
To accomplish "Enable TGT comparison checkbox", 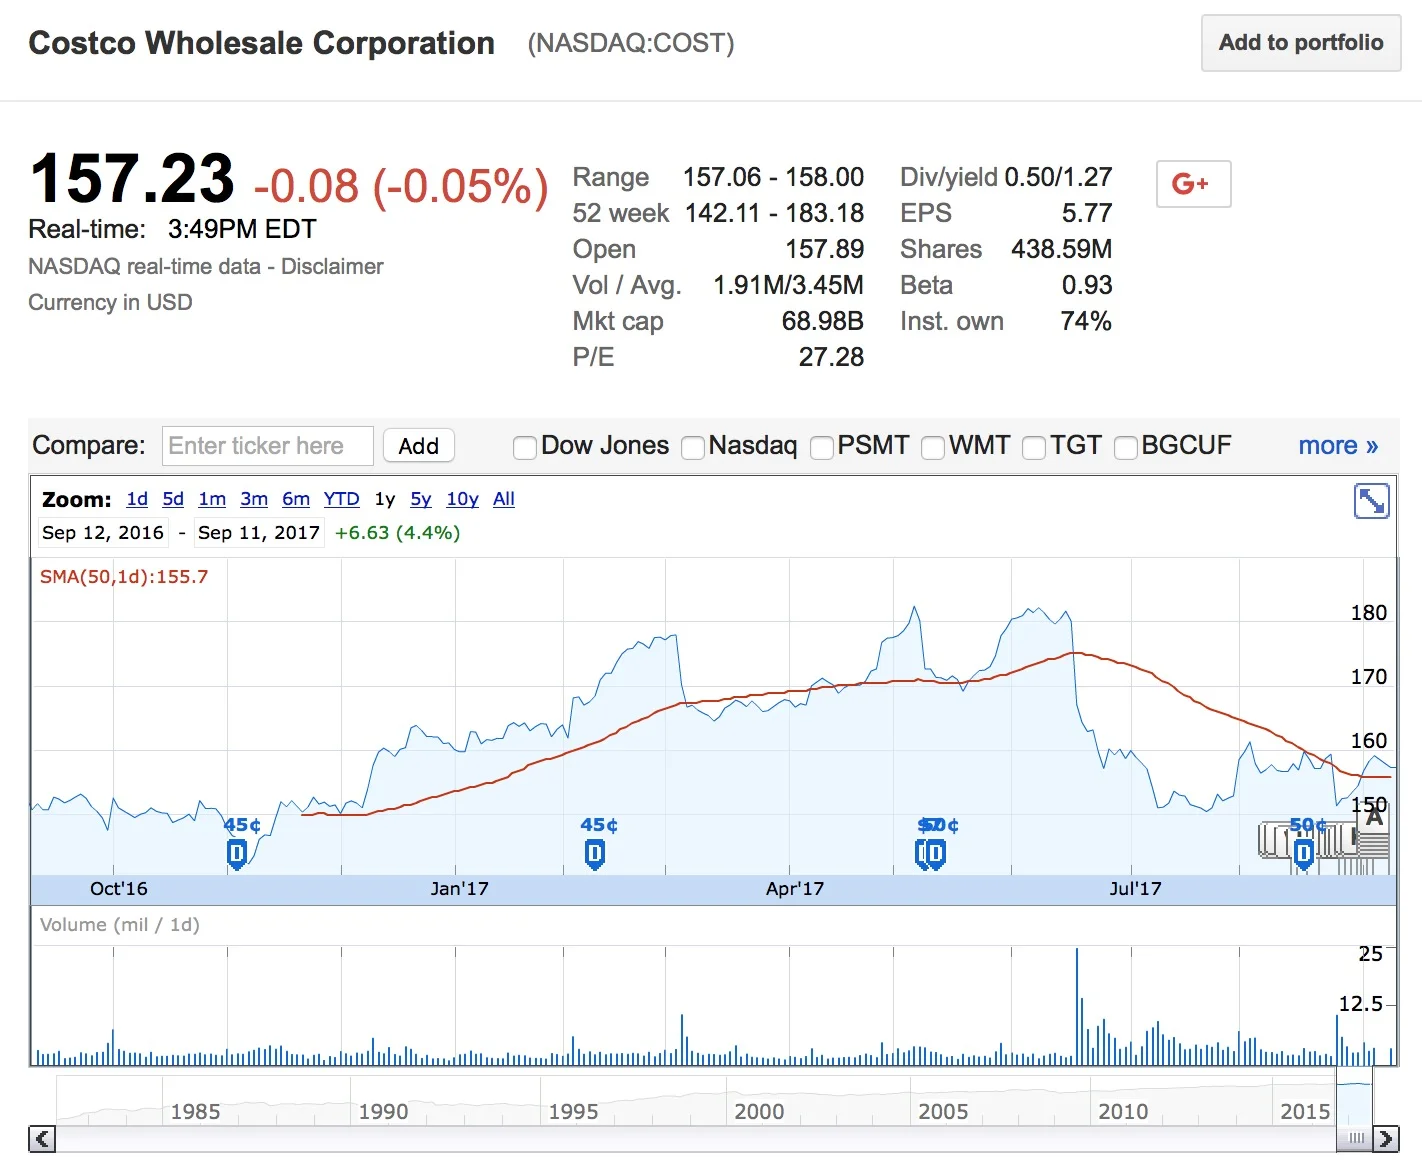I will click(1033, 447).
